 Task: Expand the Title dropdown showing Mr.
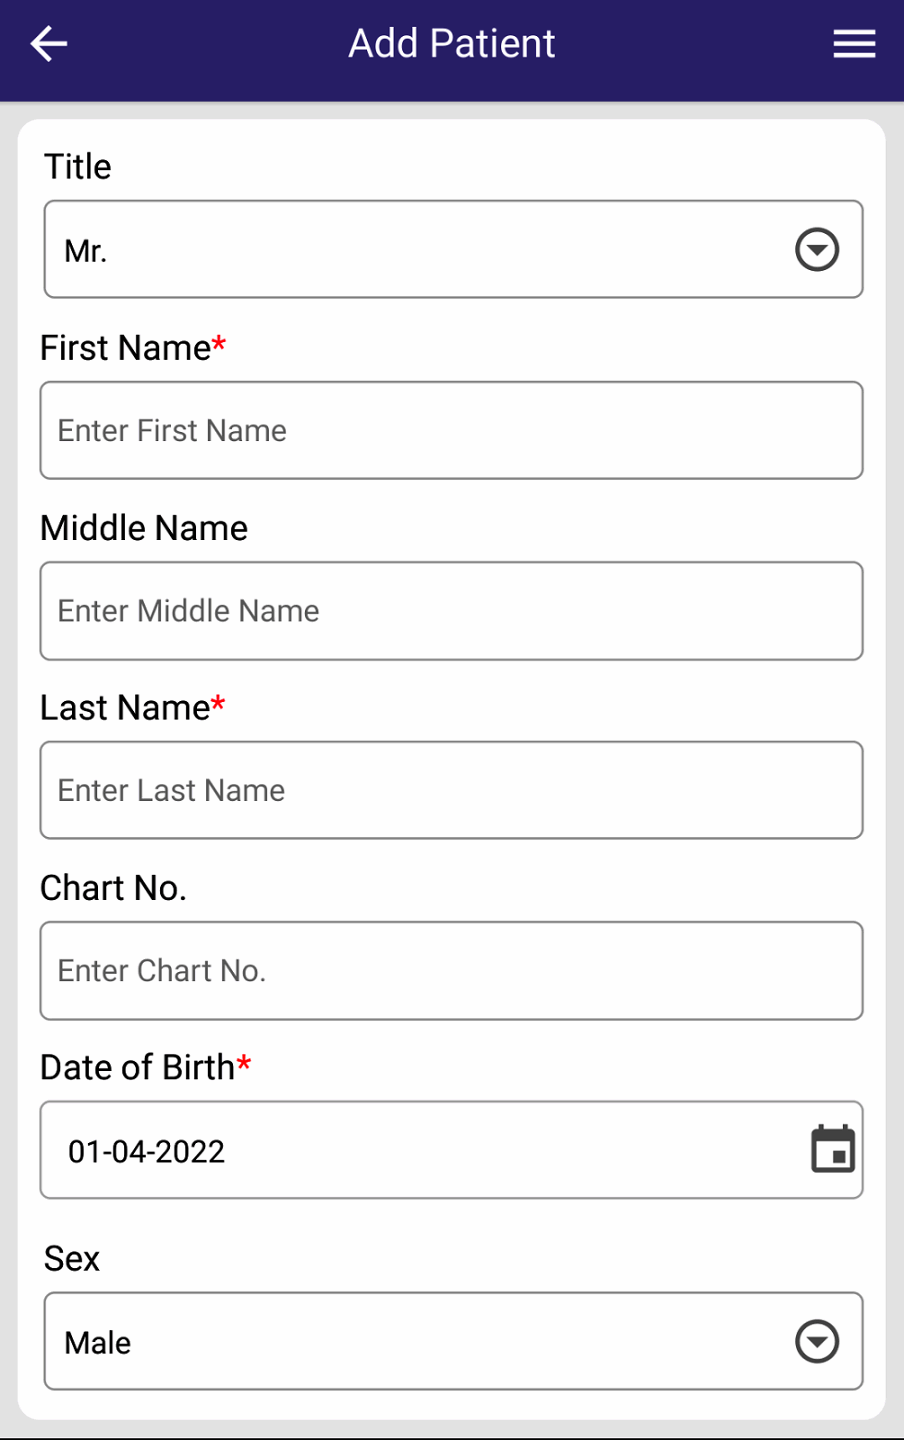tap(420, 250)
